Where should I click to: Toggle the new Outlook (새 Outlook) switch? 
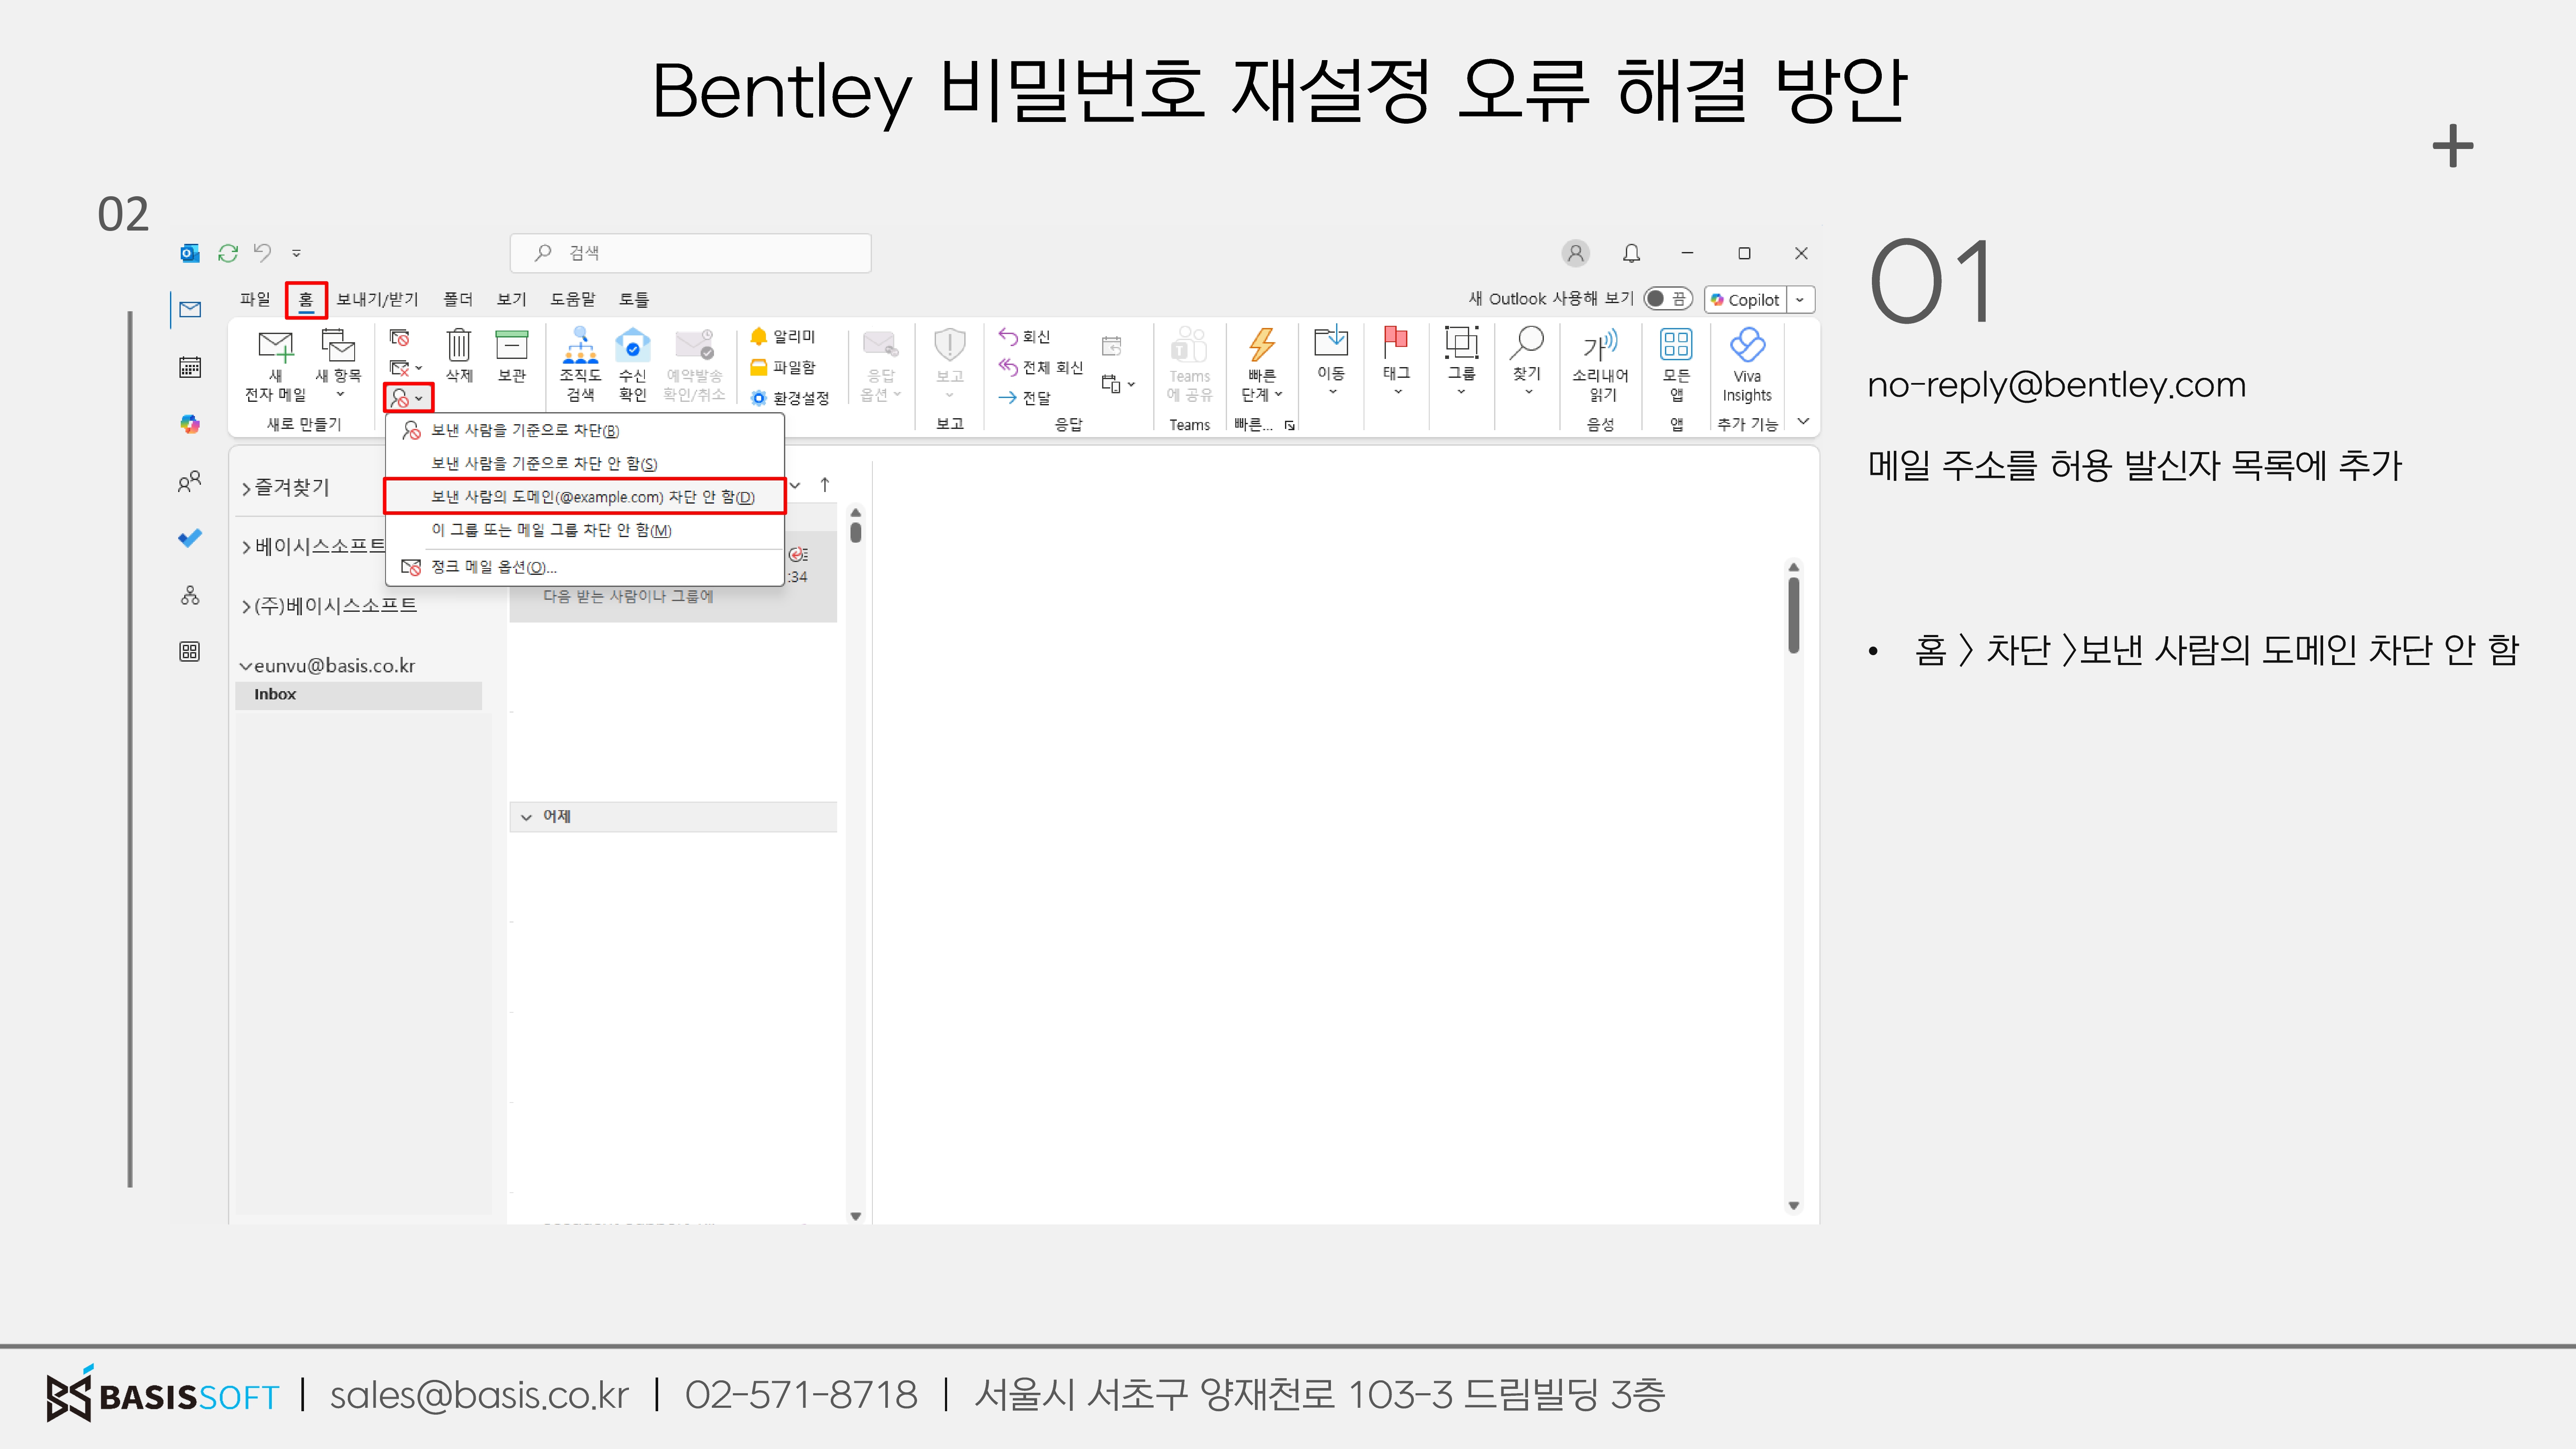[x=1667, y=299]
